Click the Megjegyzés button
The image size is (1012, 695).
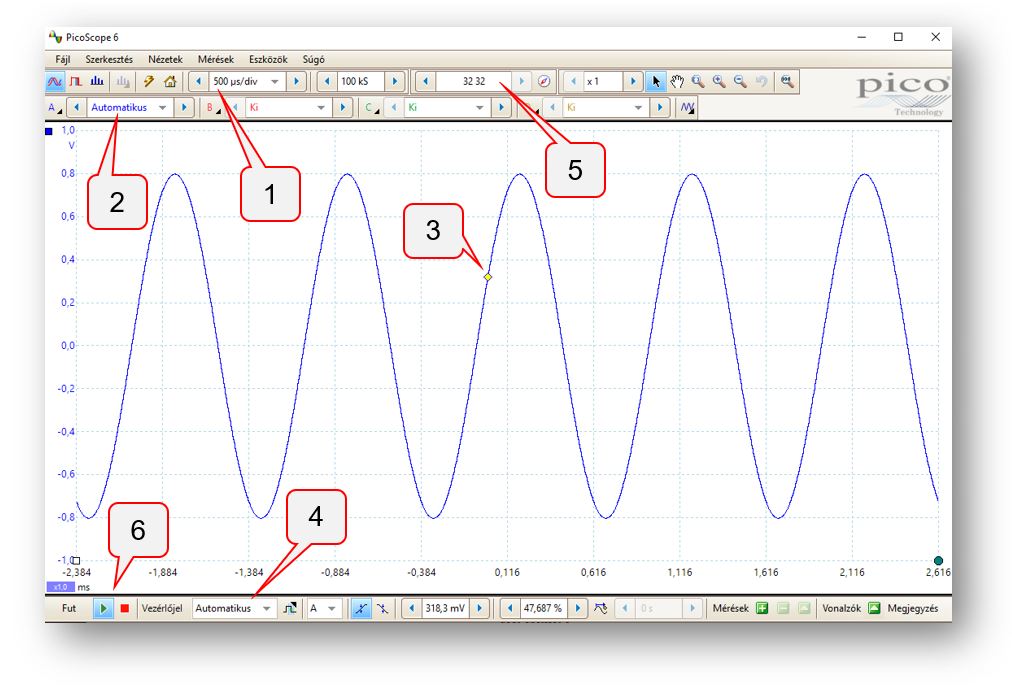912,608
